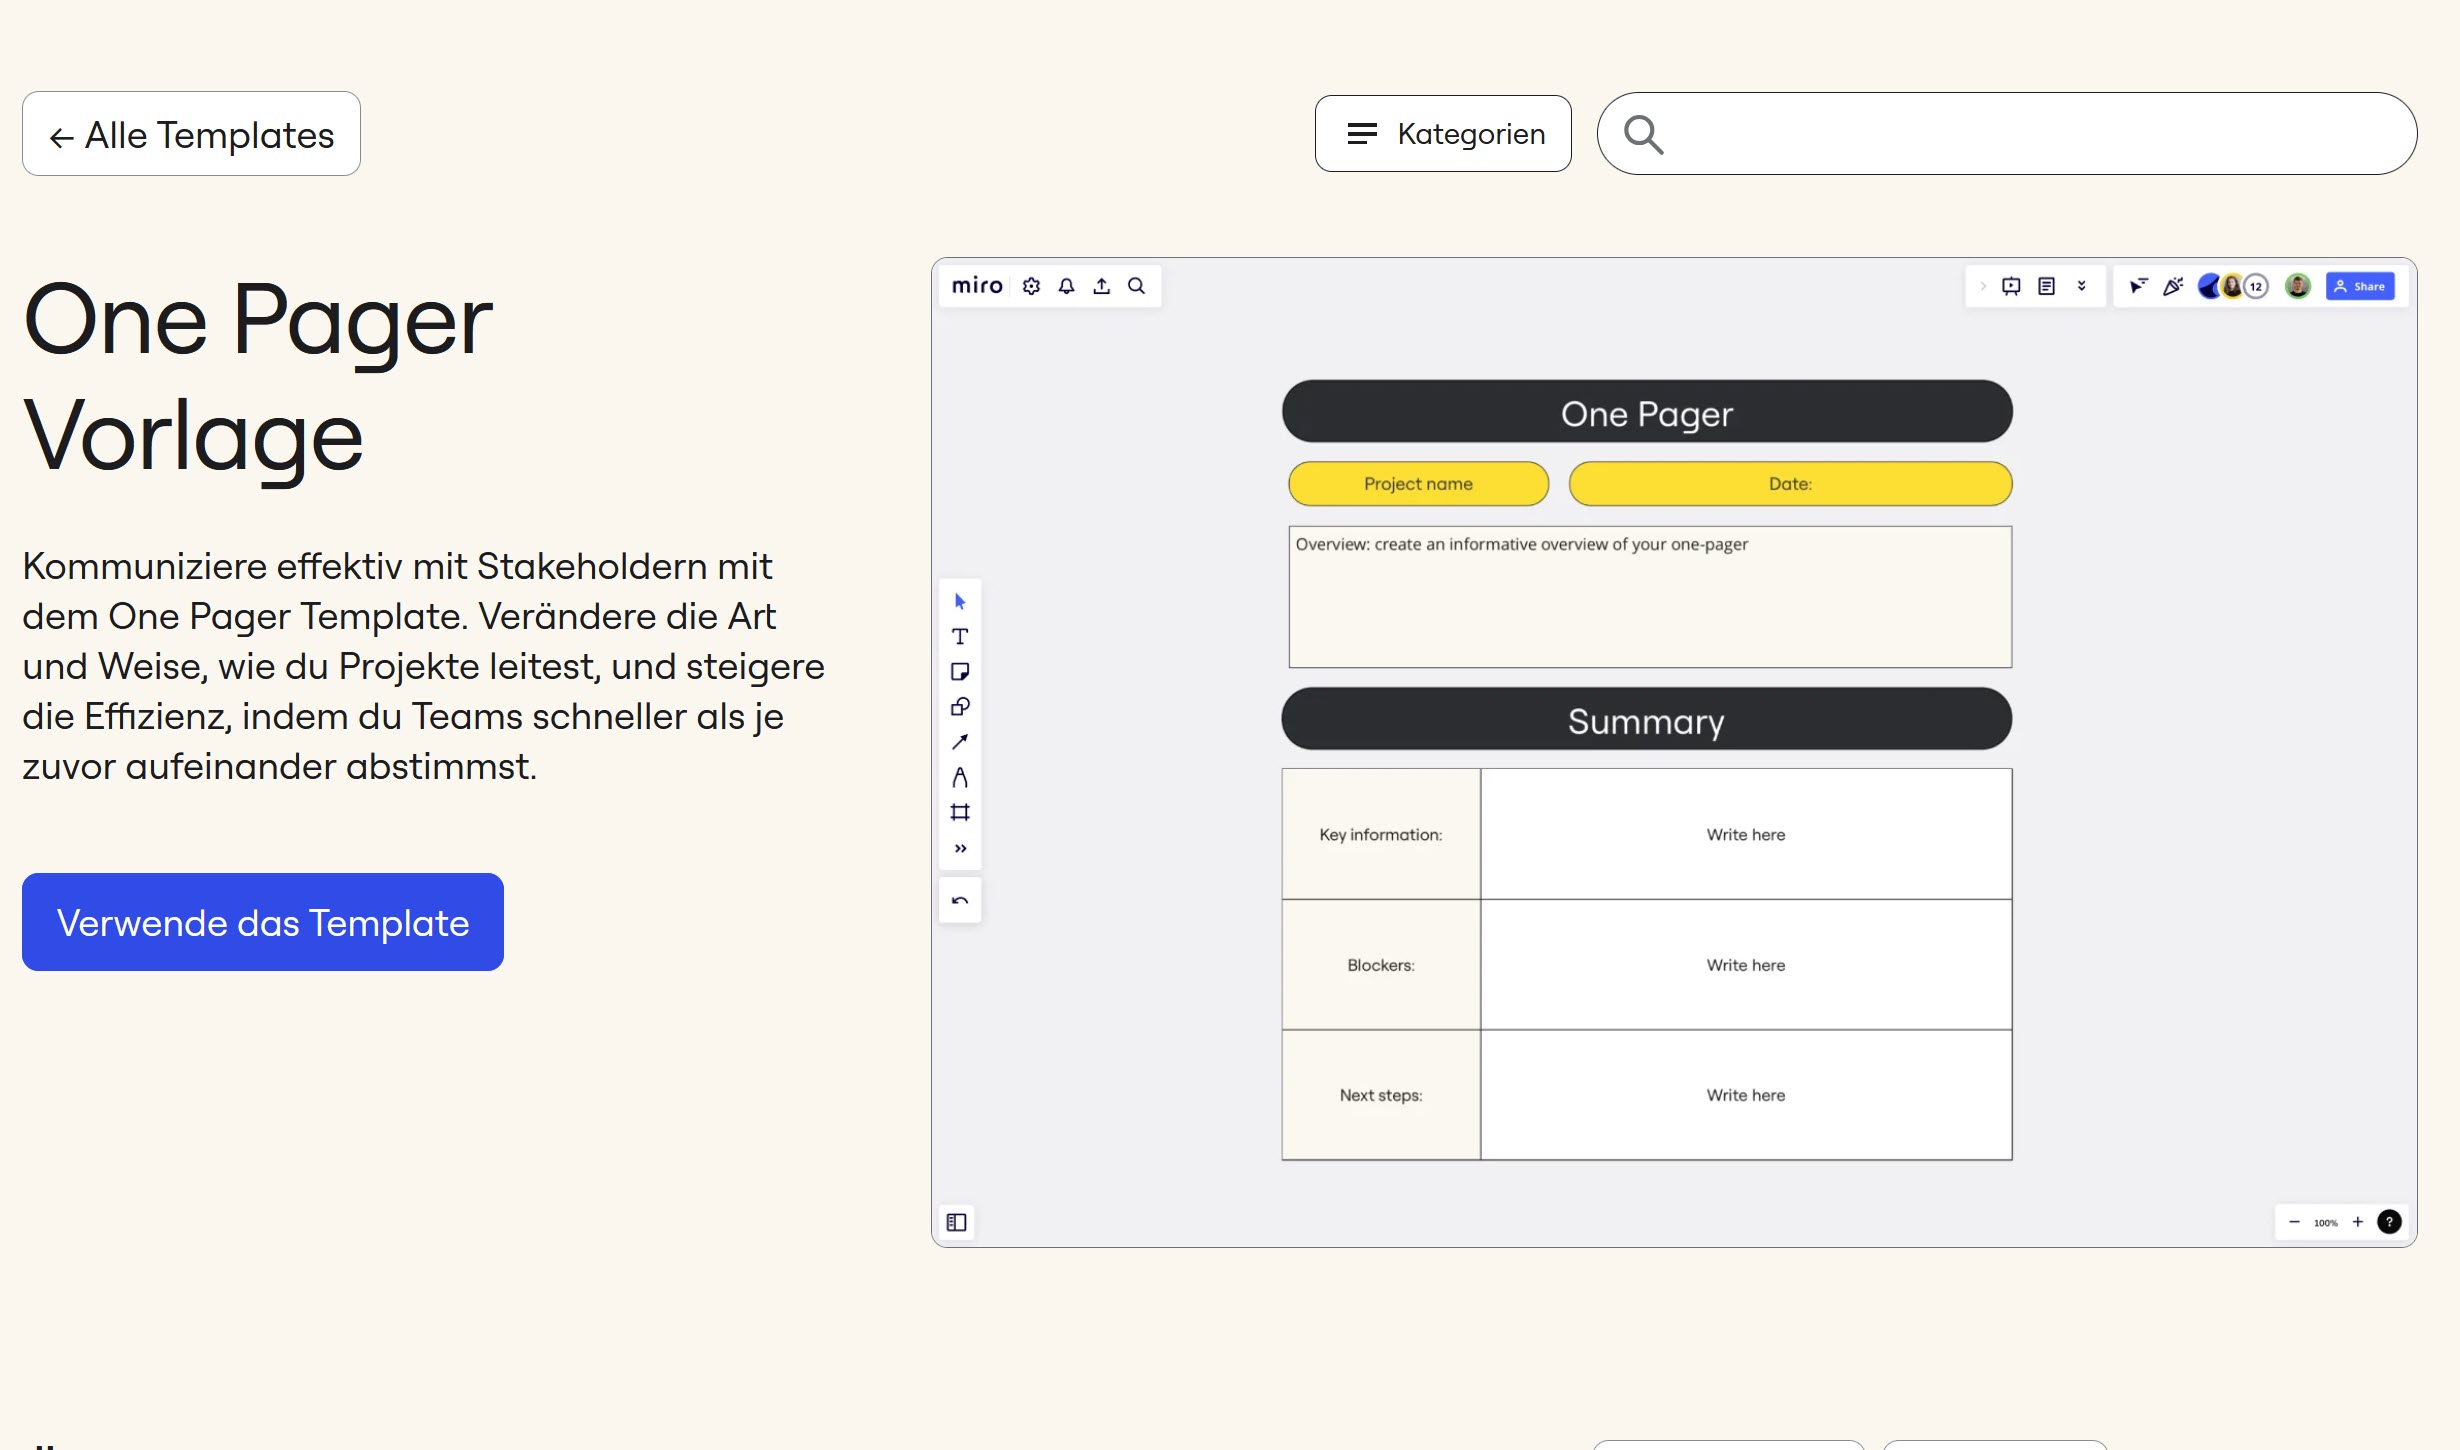Click the Overview text box
The height and width of the screenshot is (1450, 2460).
coord(1650,597)
